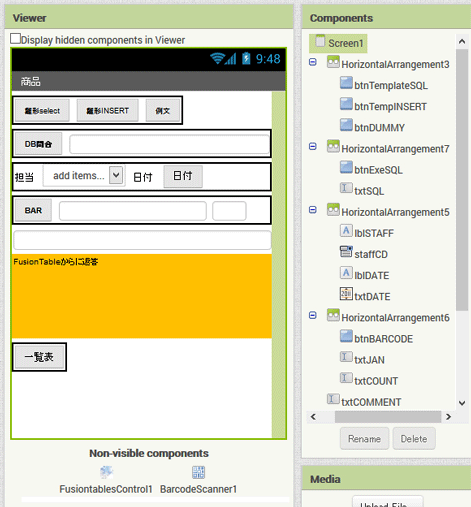Click the btnDUMMY button icon
The image size is (471, 507).
[346, 125]
